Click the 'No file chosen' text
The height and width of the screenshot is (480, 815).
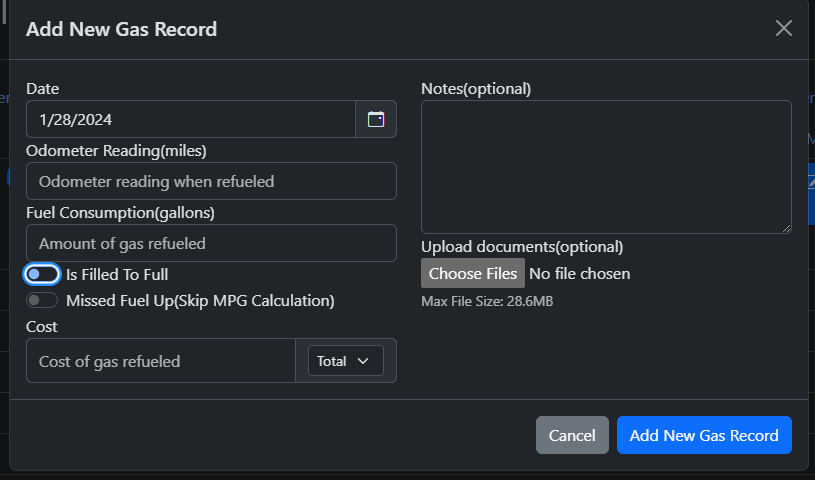click(580, 273)
